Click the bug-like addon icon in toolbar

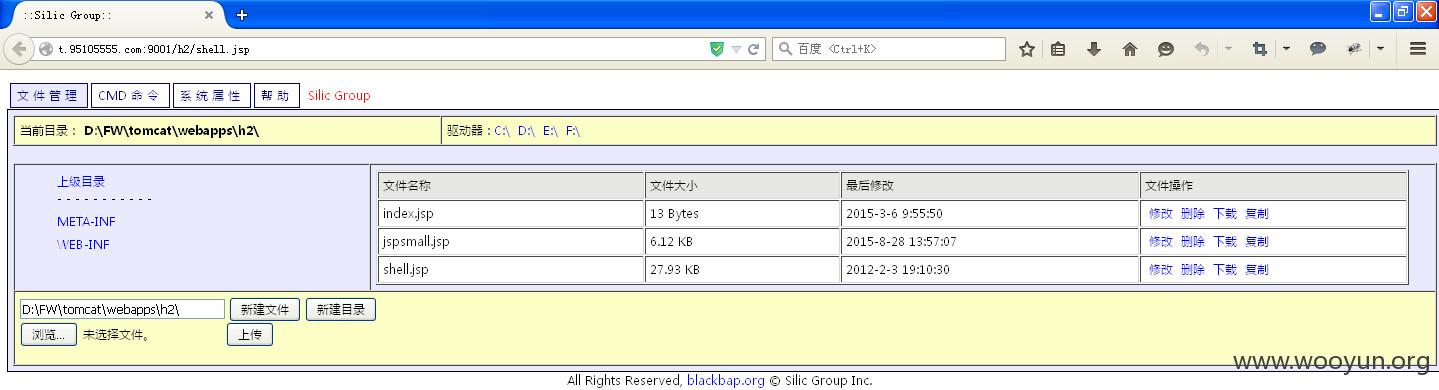click(x=1354, y=49)
